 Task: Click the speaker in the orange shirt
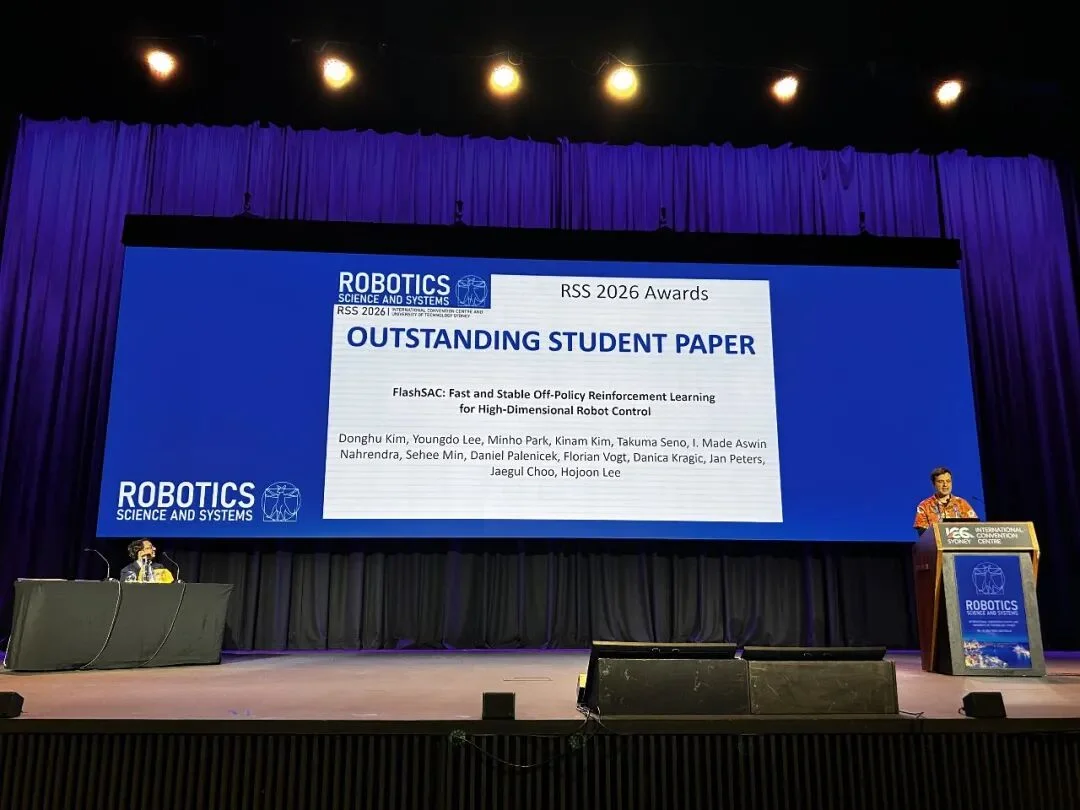[x=944, y=498]
